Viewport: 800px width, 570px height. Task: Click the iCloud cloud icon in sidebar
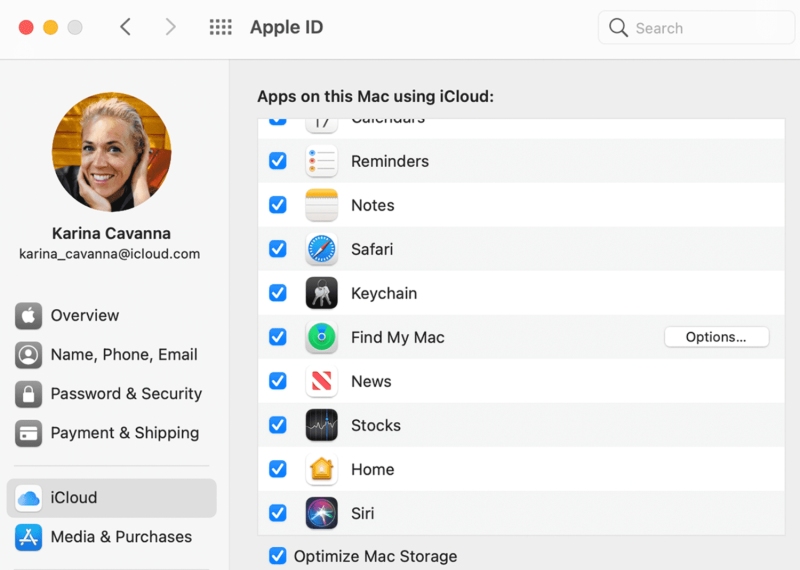tap(29, 498)
